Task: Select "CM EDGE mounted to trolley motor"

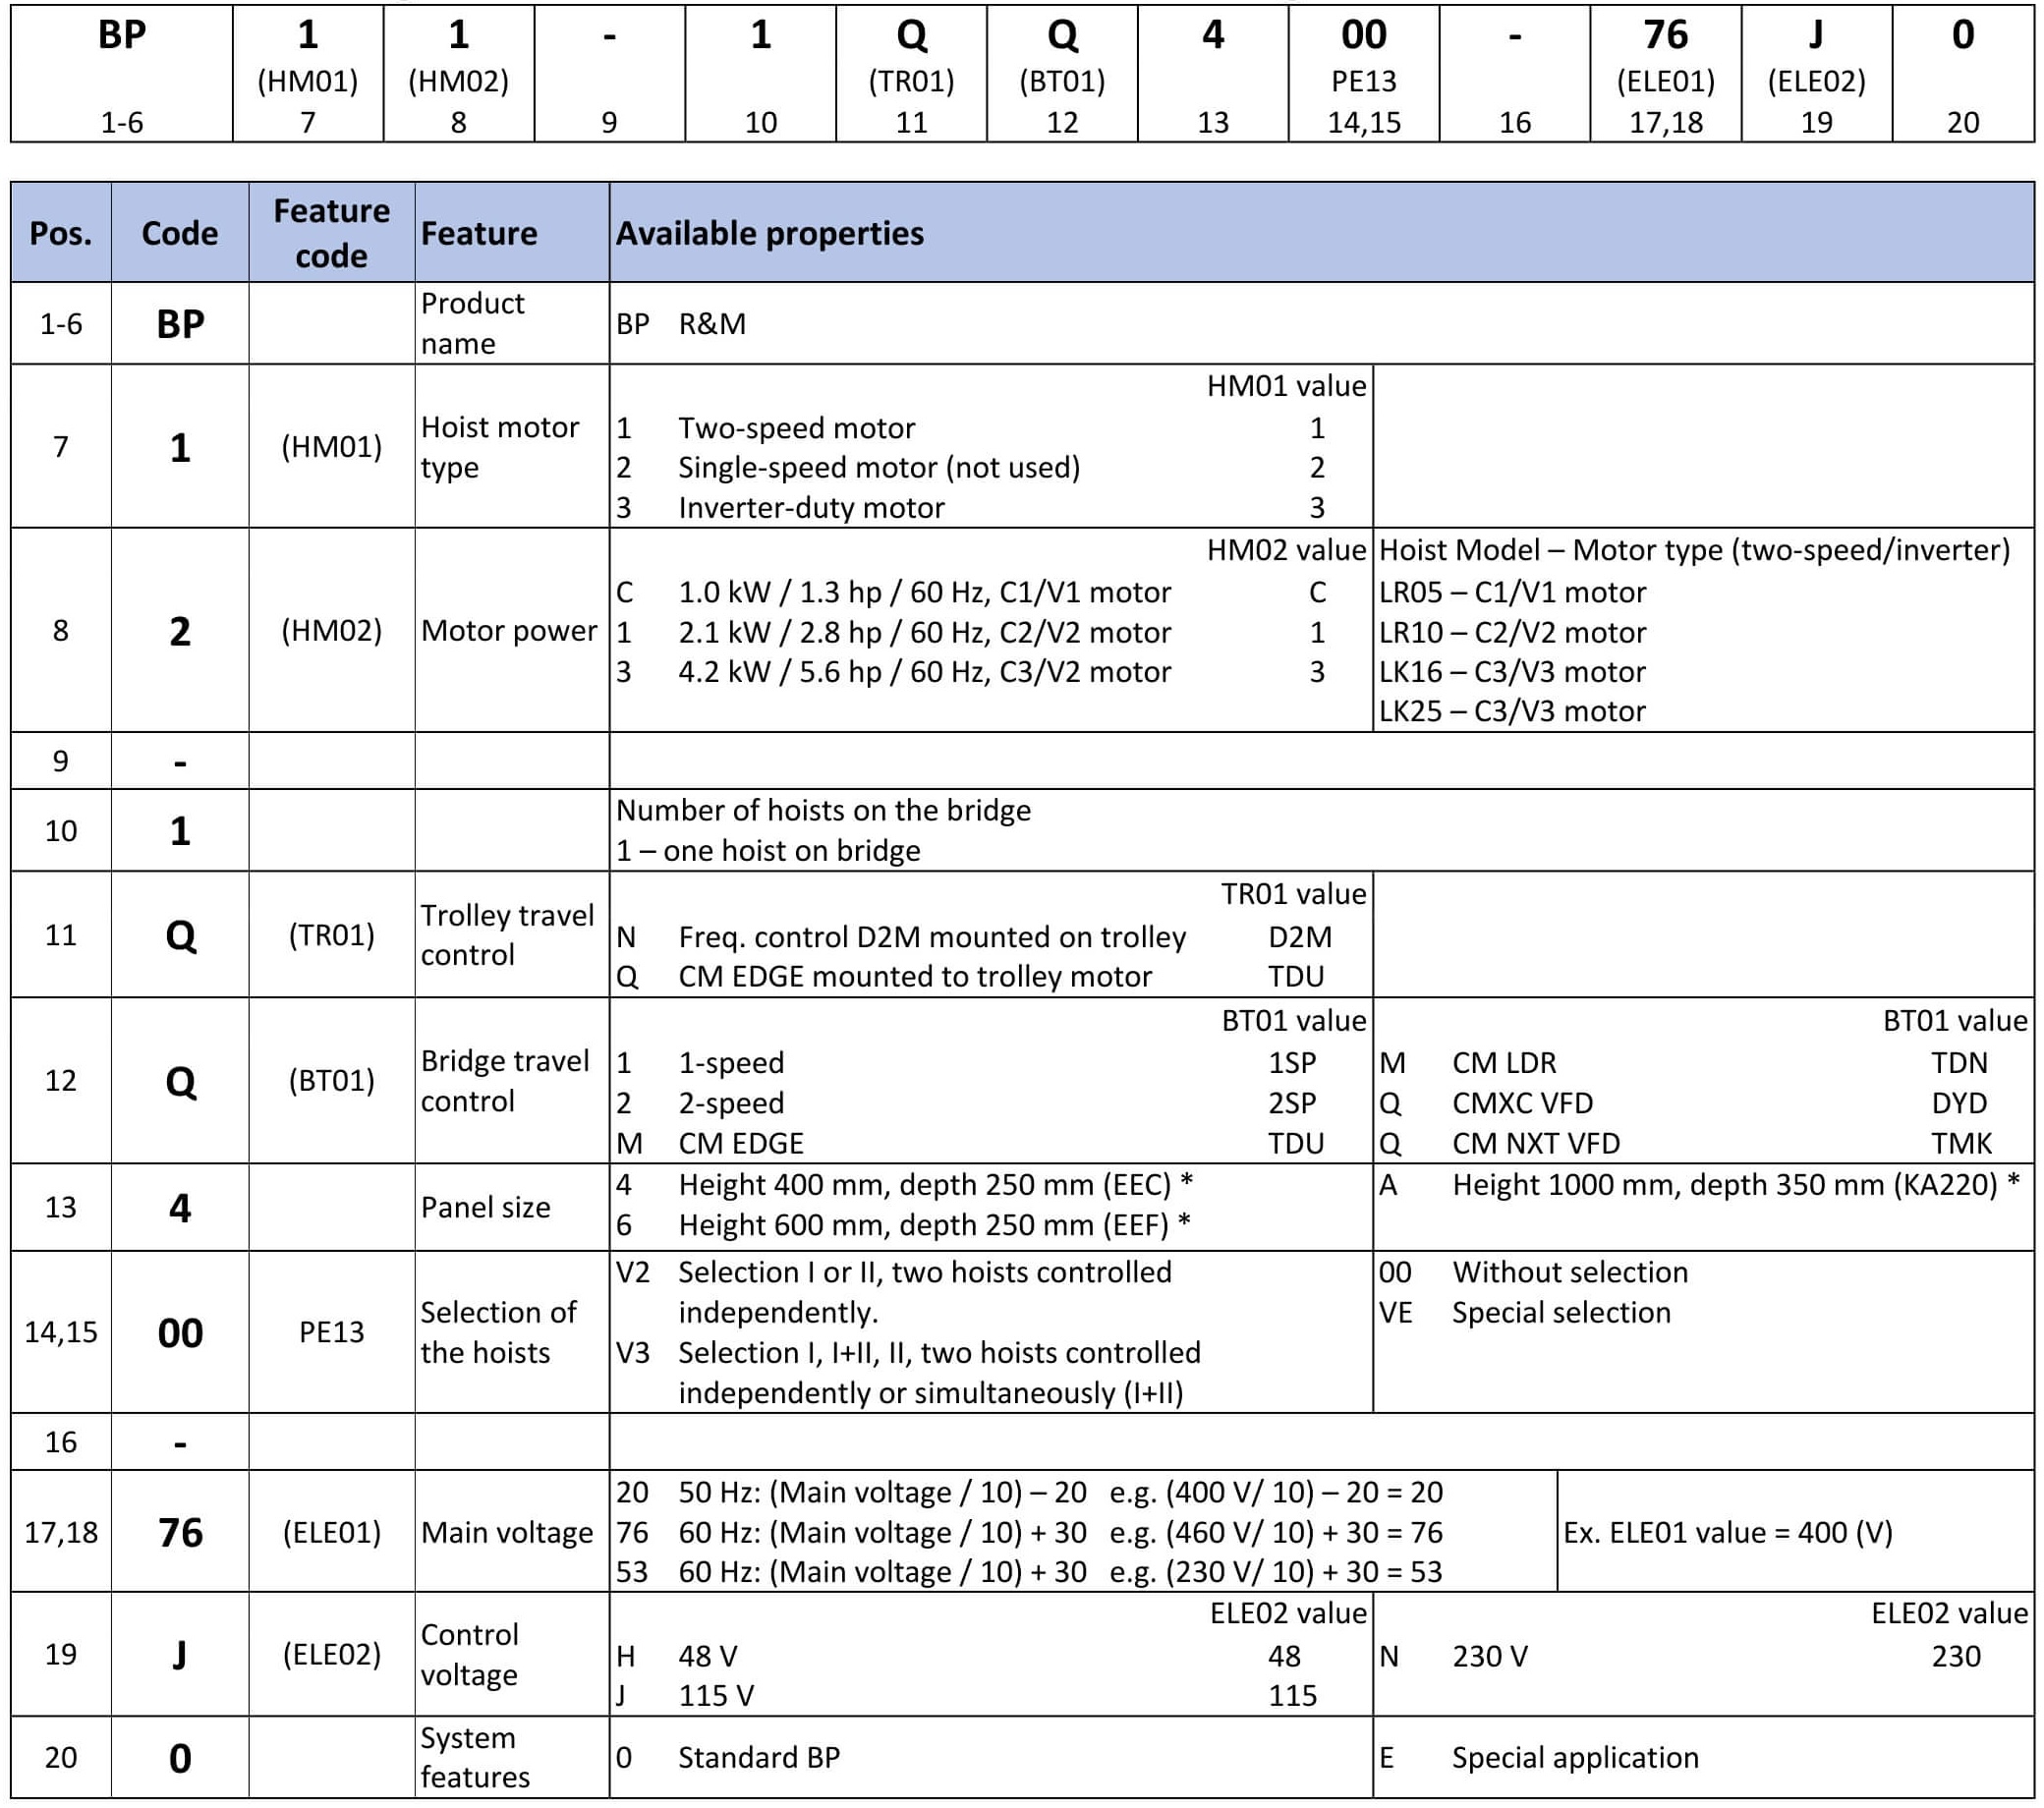Action: pos(915,976)
